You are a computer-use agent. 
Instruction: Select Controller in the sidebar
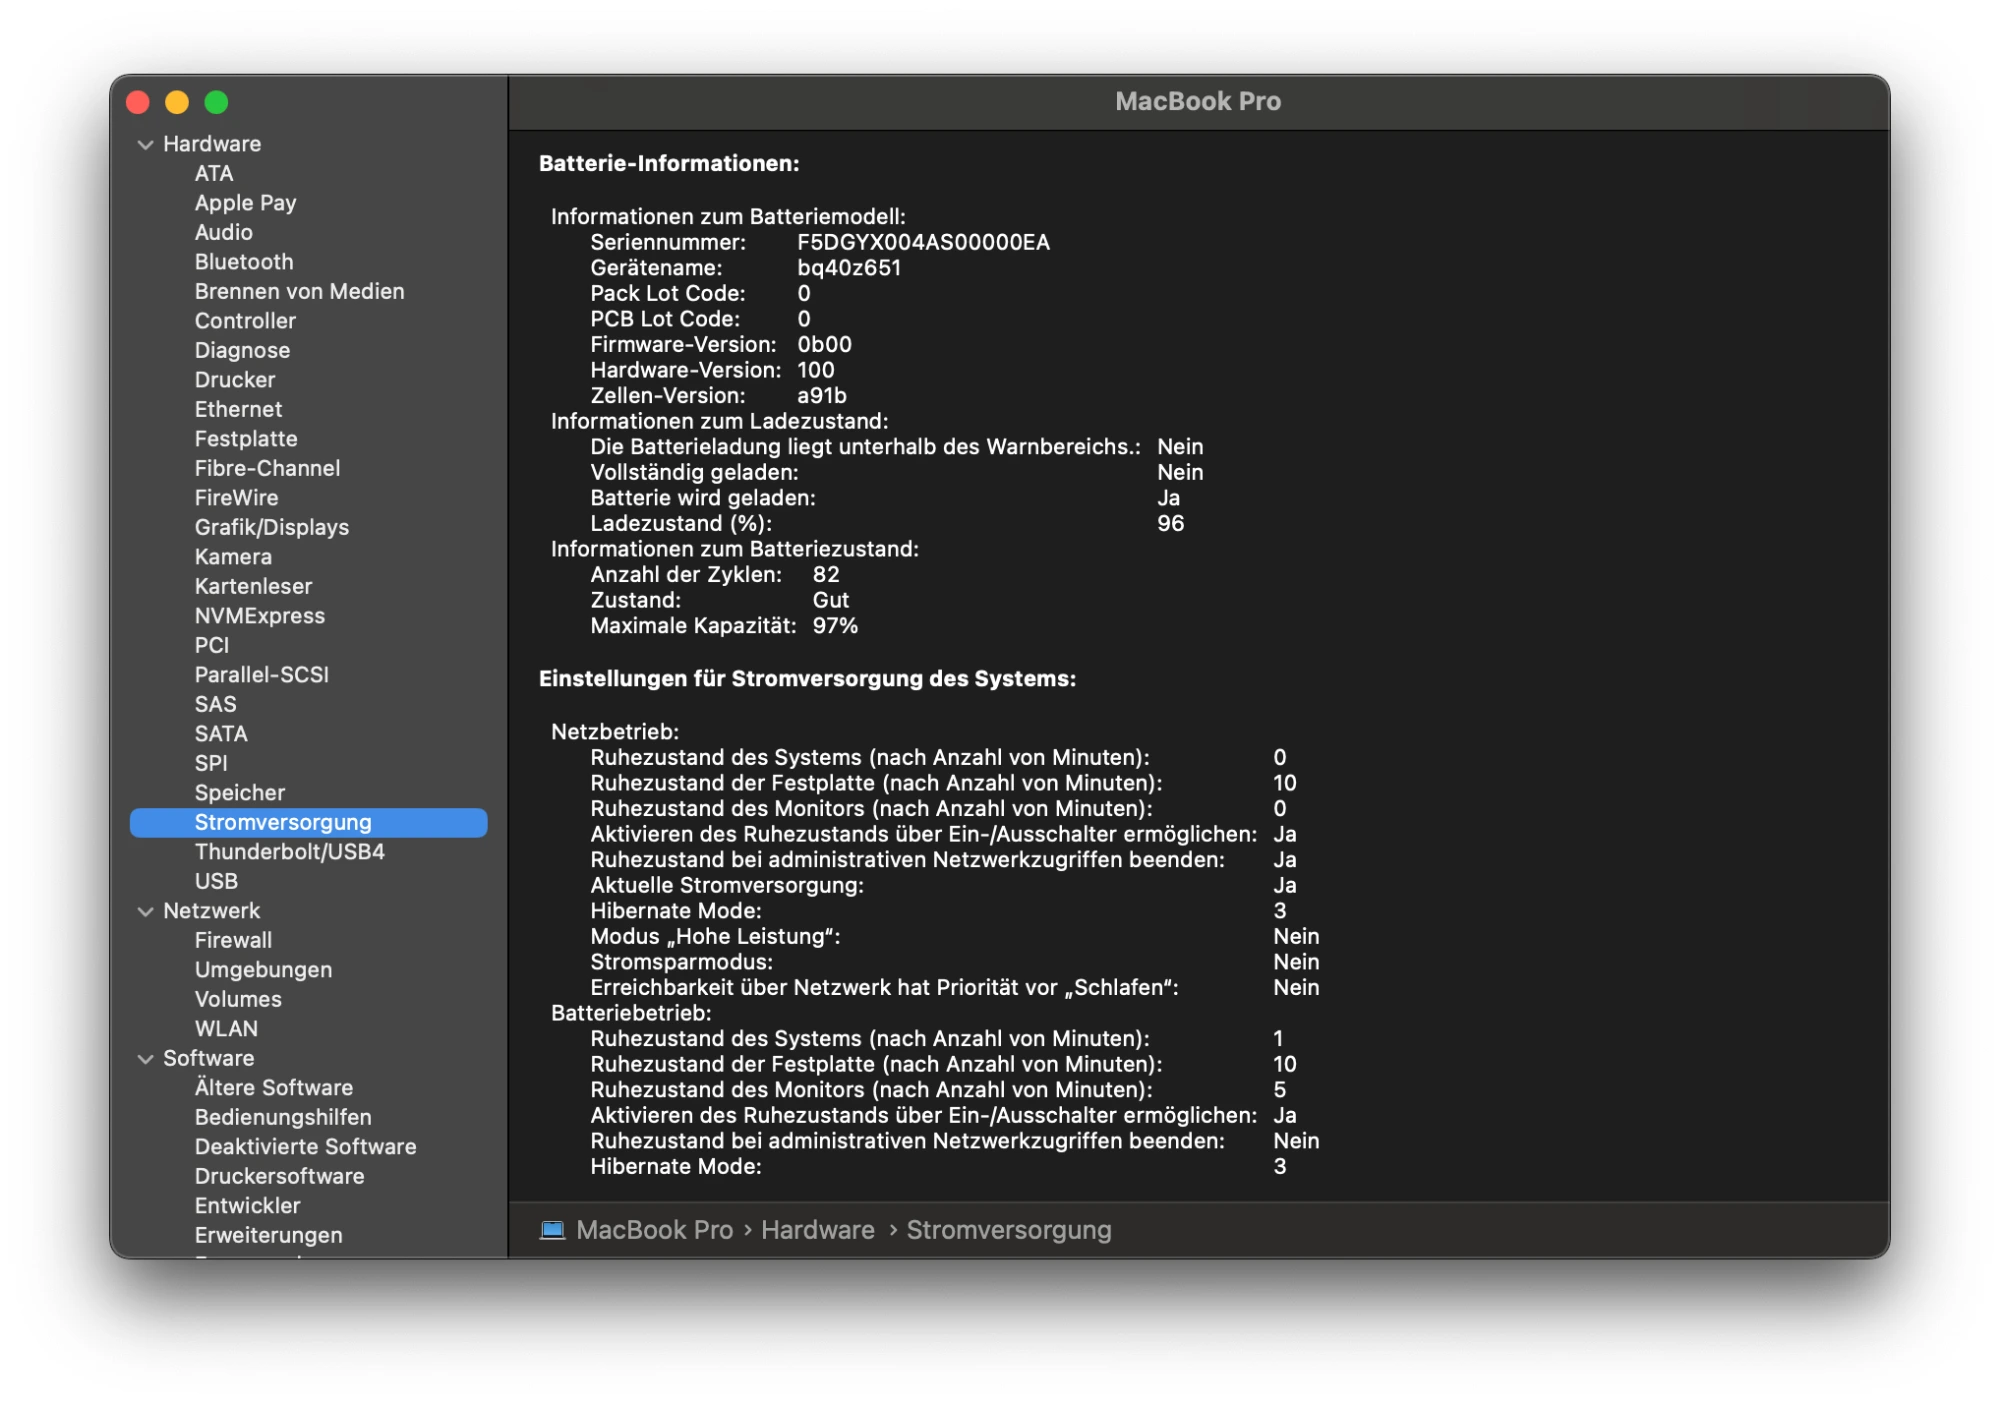tap(245, 321)
